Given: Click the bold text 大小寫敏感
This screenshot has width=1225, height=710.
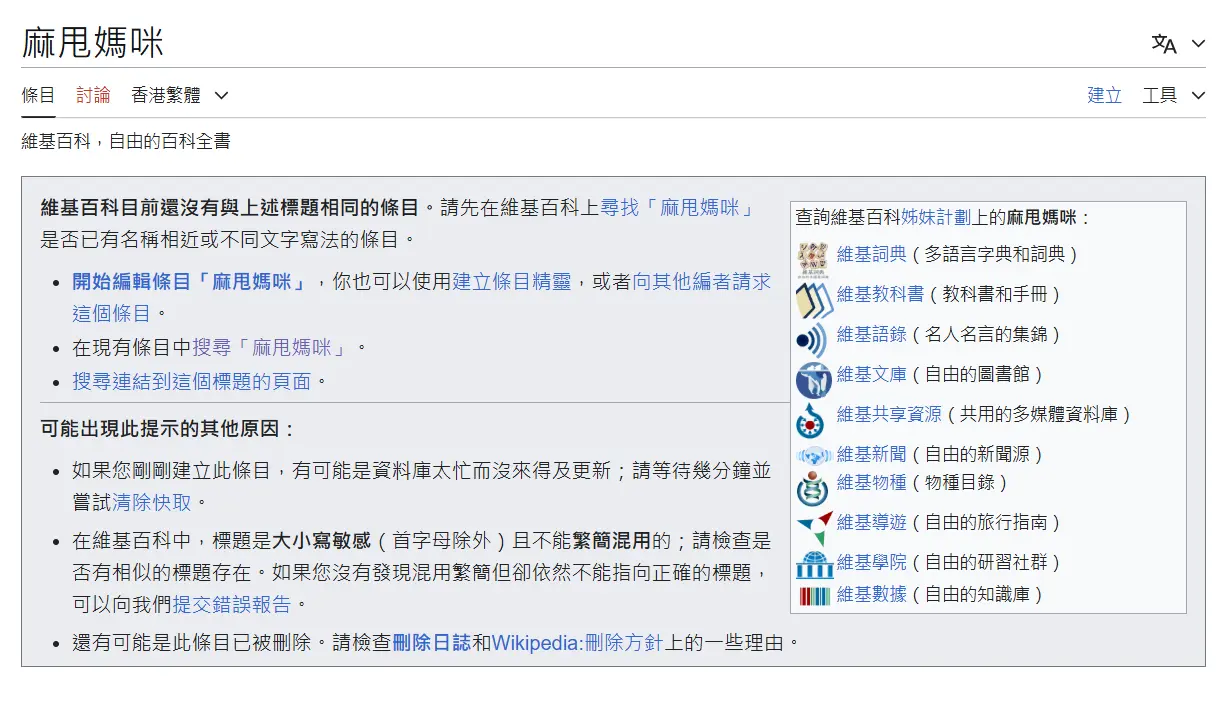Looking at the screenshot, I should click(322, 542).
